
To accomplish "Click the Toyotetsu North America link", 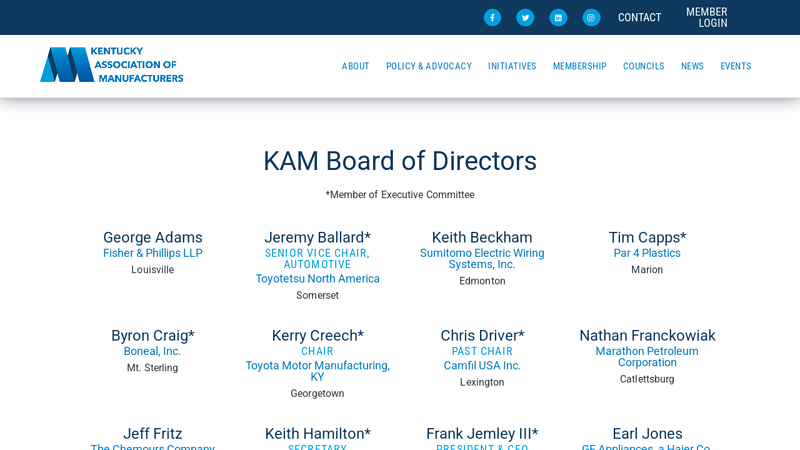I will click(317, 279).
